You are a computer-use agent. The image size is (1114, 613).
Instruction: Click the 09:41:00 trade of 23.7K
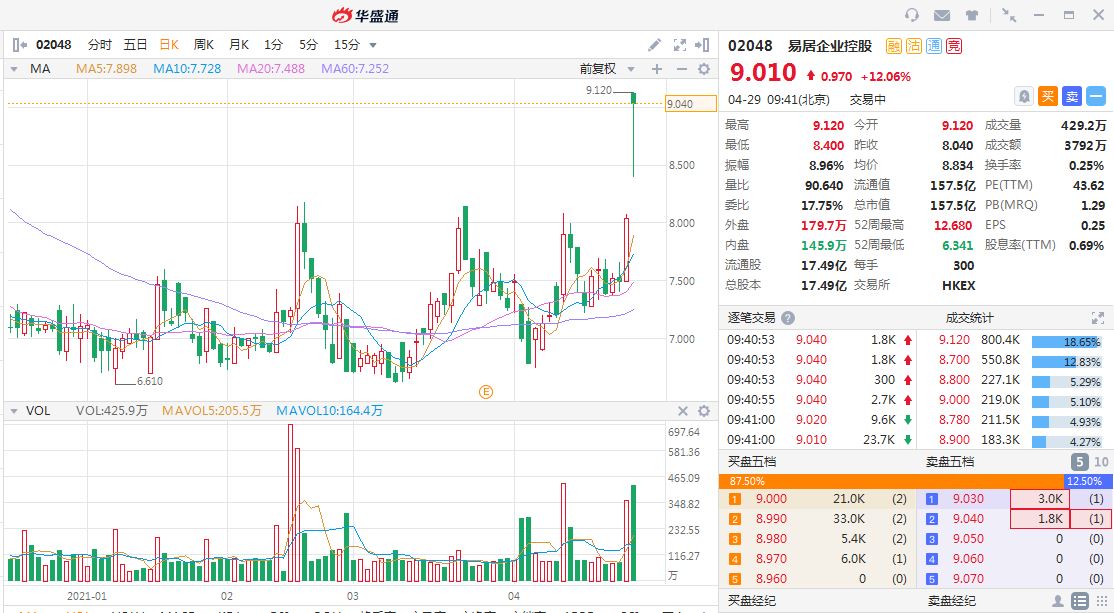[819, 440]
